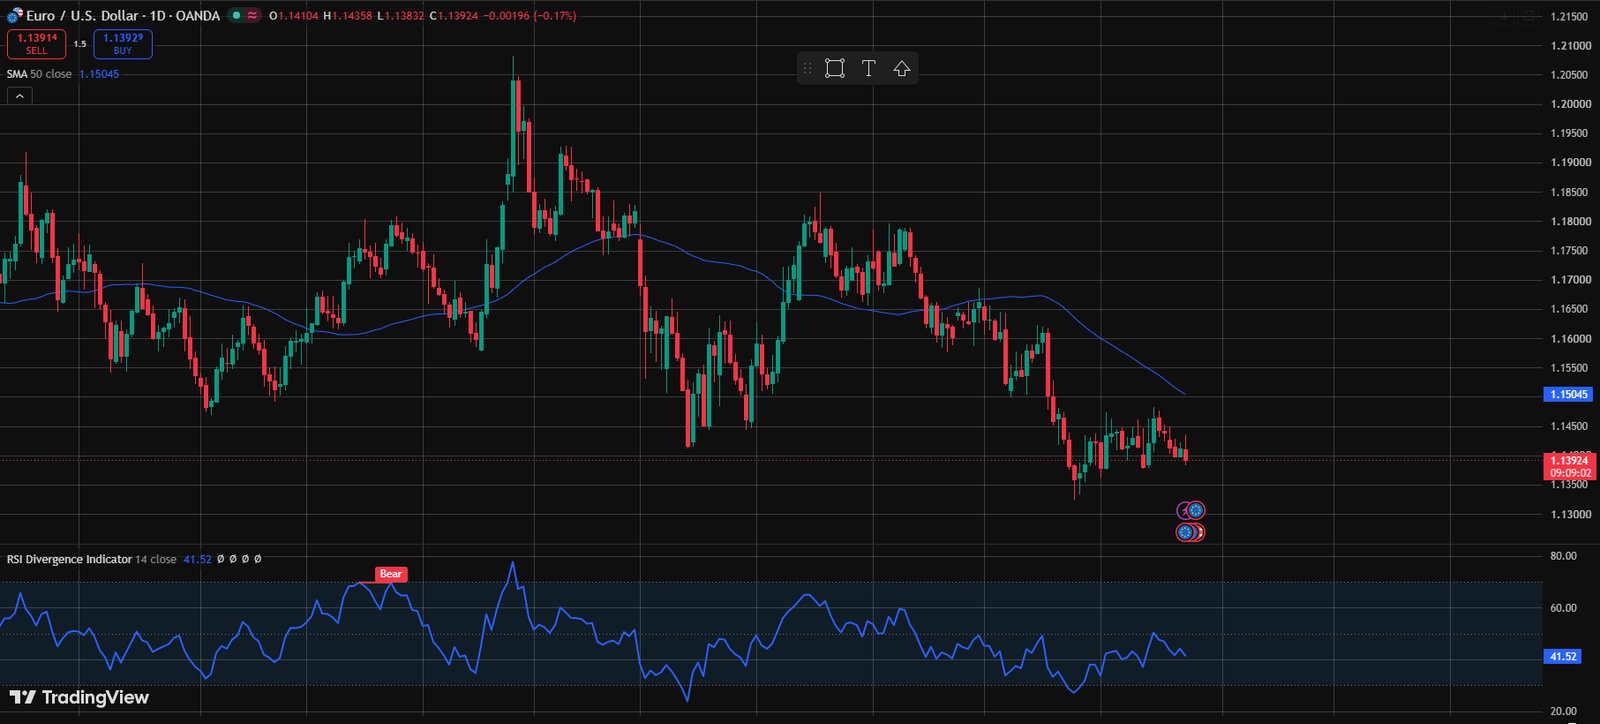Click the 1.20000 price scale label
The image size is (1600, 724).
[x=1571, y=104]
